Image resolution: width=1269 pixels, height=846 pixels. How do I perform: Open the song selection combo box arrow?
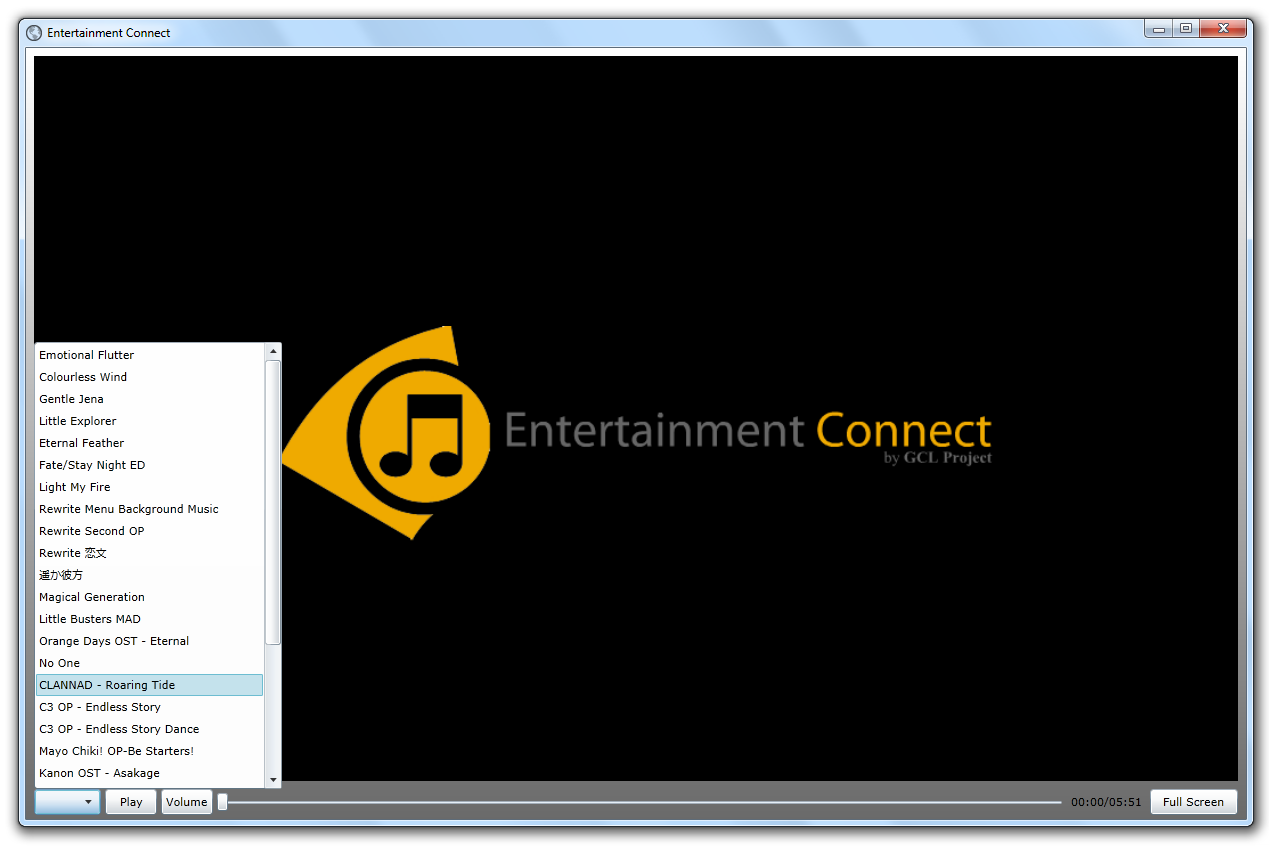[x=88, y=802]
